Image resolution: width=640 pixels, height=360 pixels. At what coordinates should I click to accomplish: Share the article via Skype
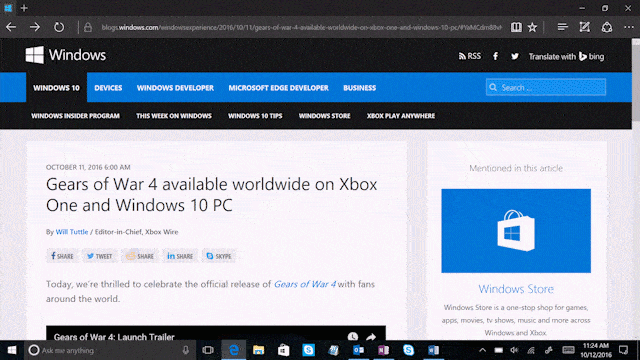coord(219,256)
